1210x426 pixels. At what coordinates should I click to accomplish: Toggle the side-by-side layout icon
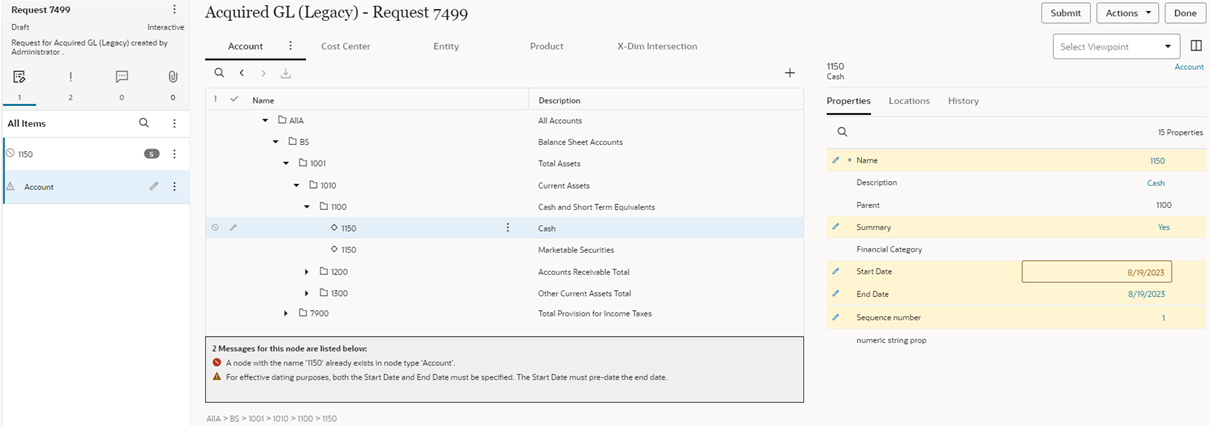pos(1196,46)
